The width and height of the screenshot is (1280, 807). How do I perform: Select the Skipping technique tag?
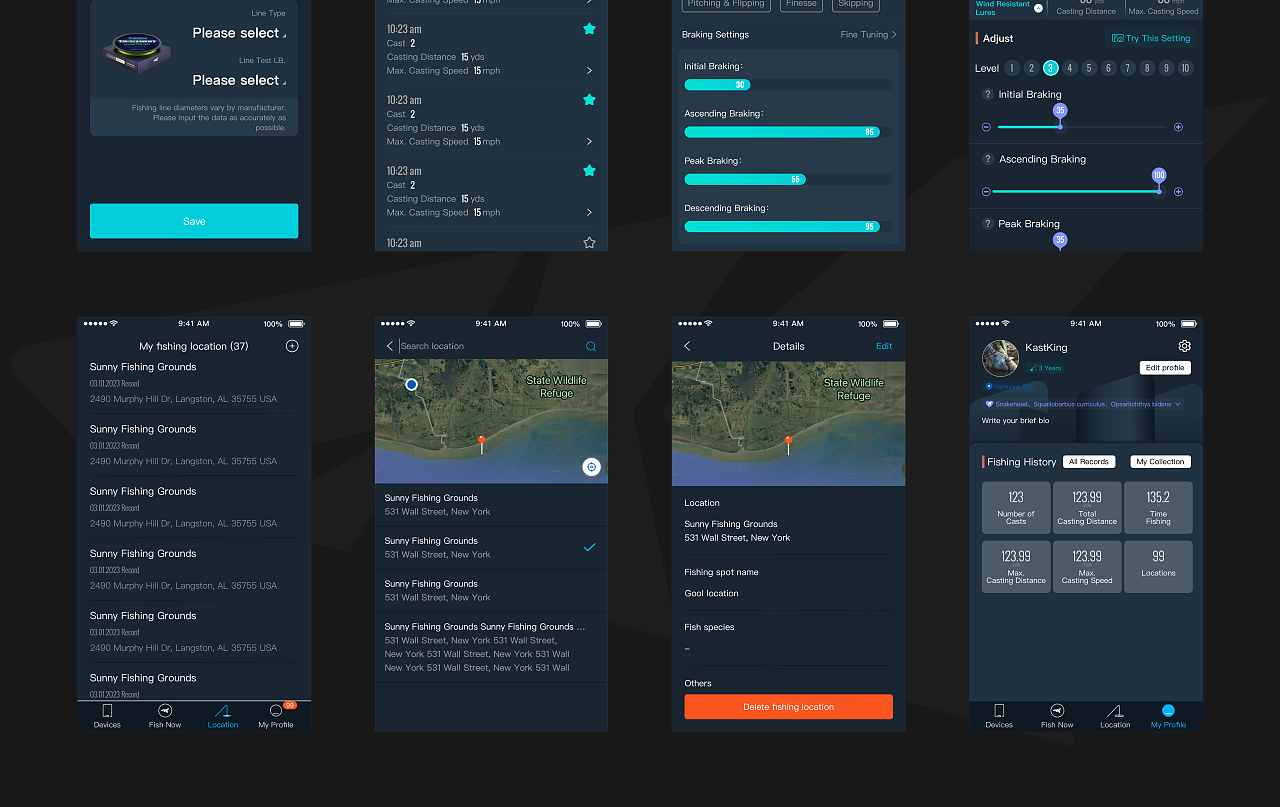856,4
